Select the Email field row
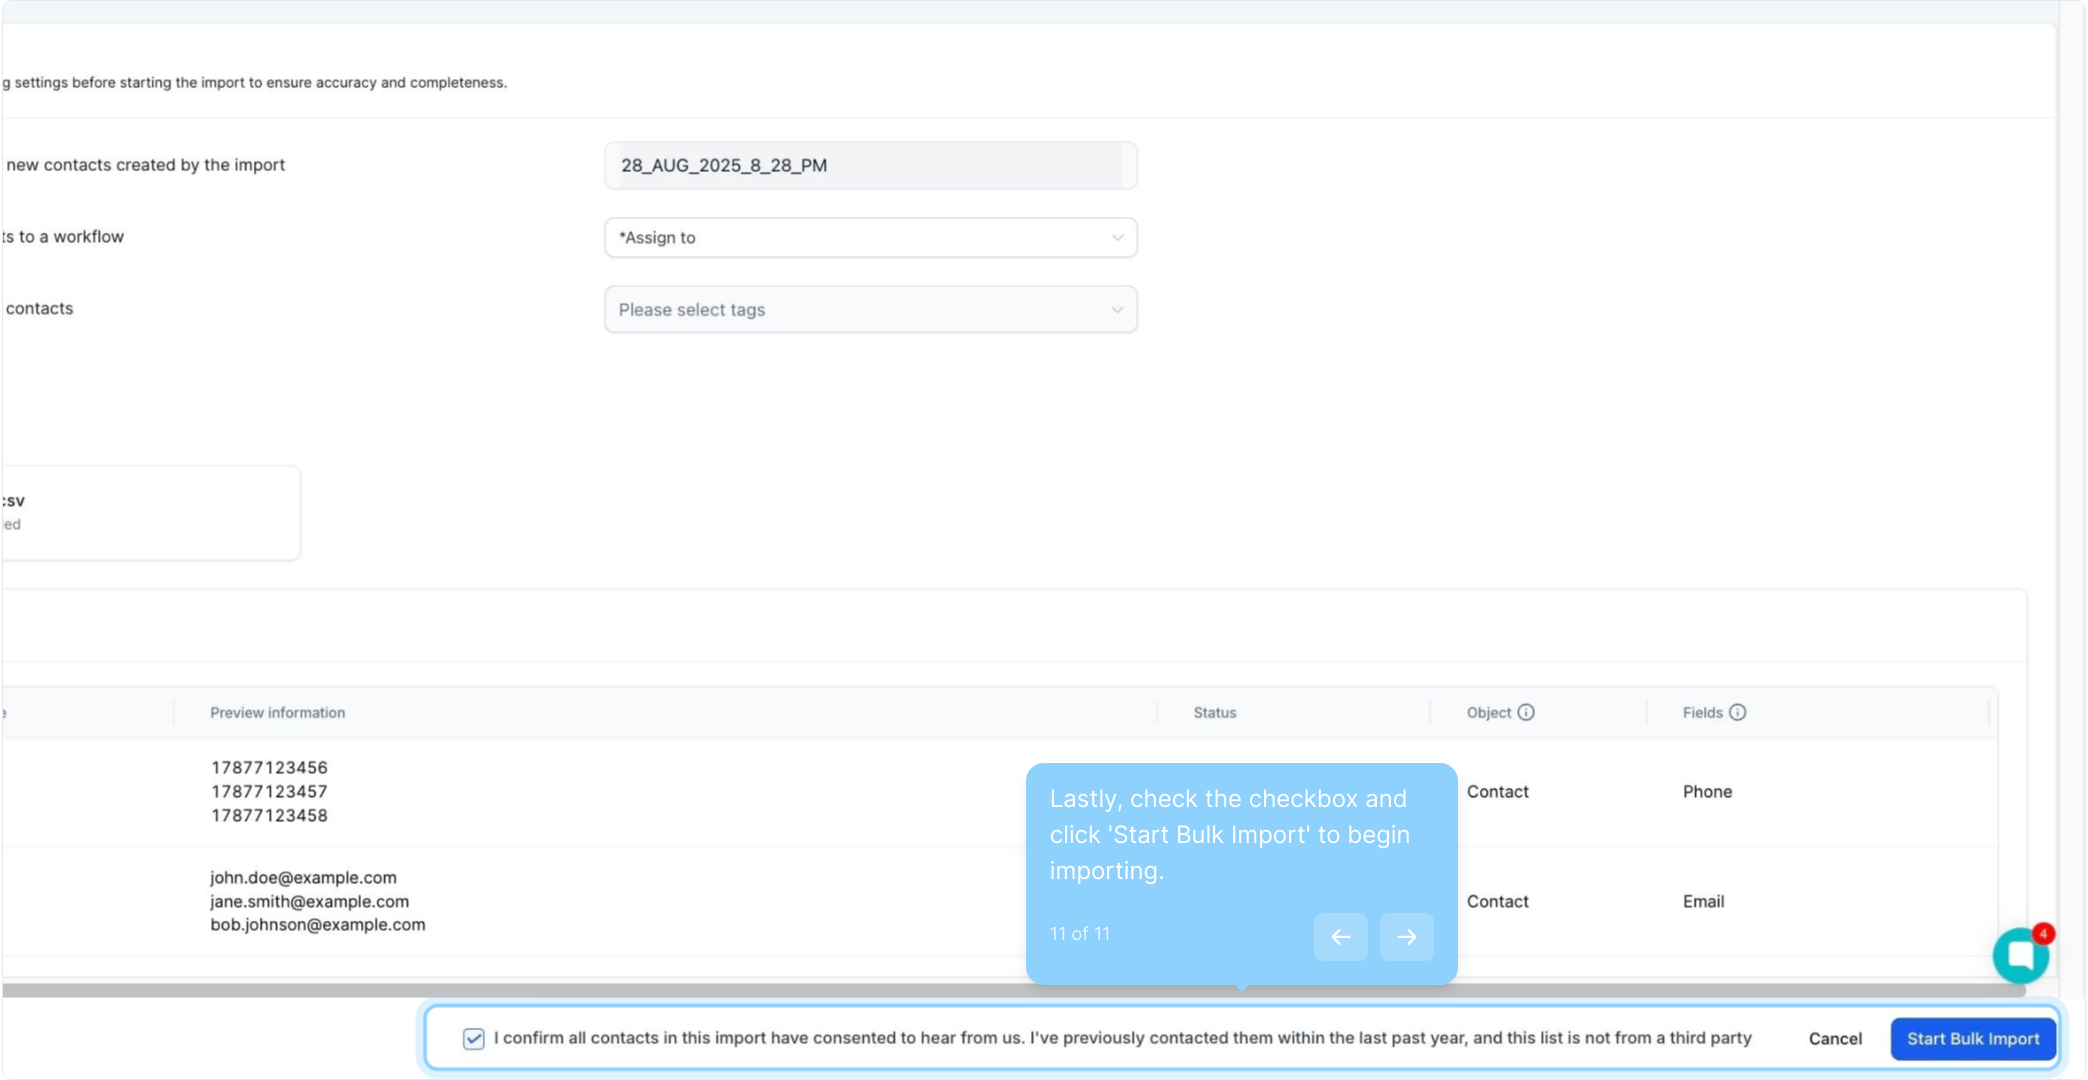The height and width of the screenshot is (1080, 2088). click(x=1703, y=902)
